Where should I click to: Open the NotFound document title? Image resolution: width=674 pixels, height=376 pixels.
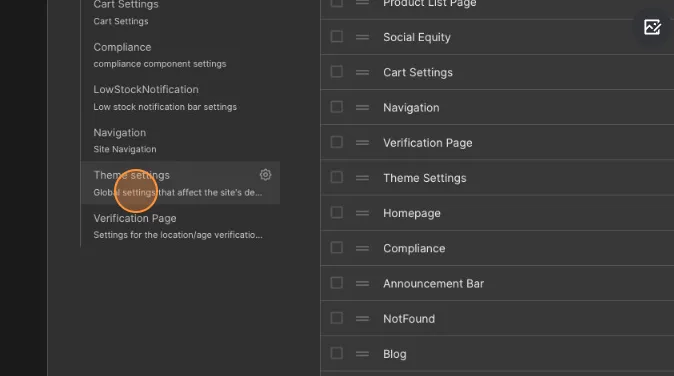tap(409, 319)
